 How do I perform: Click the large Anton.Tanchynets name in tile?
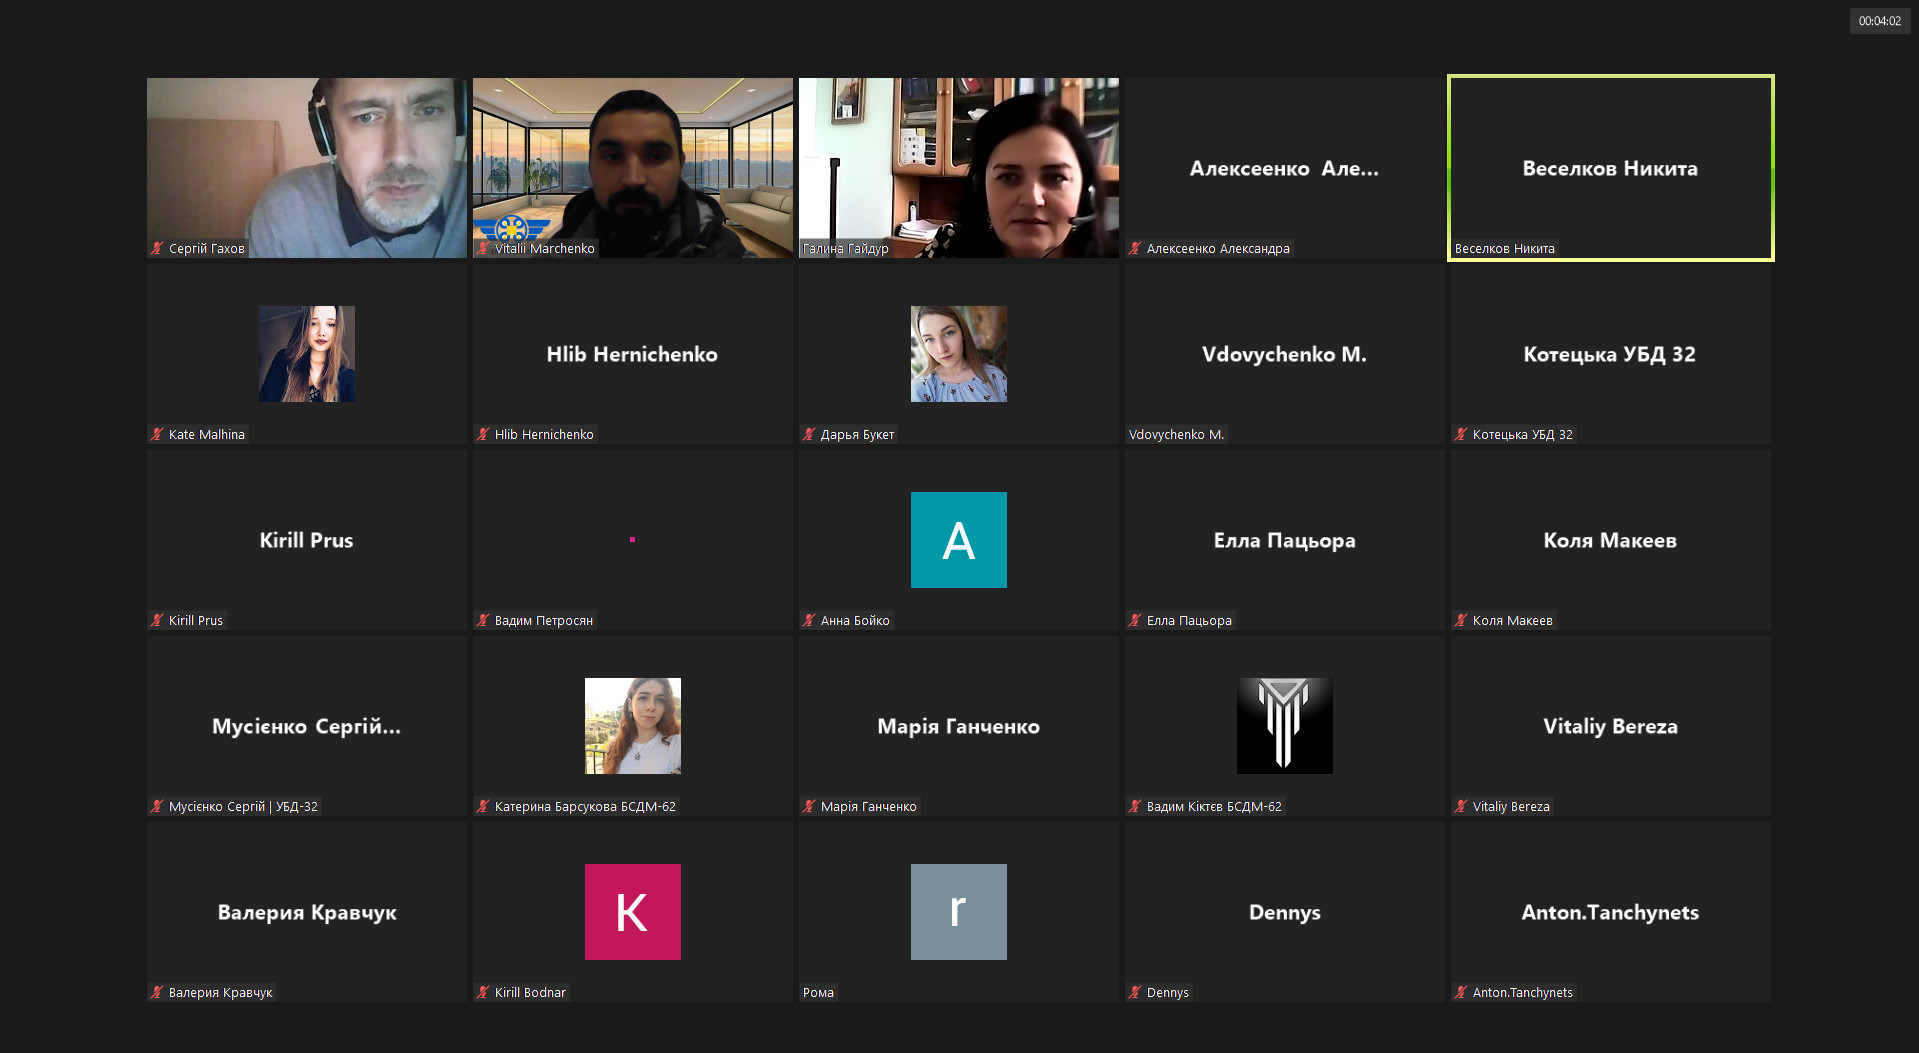(1610, 913)
